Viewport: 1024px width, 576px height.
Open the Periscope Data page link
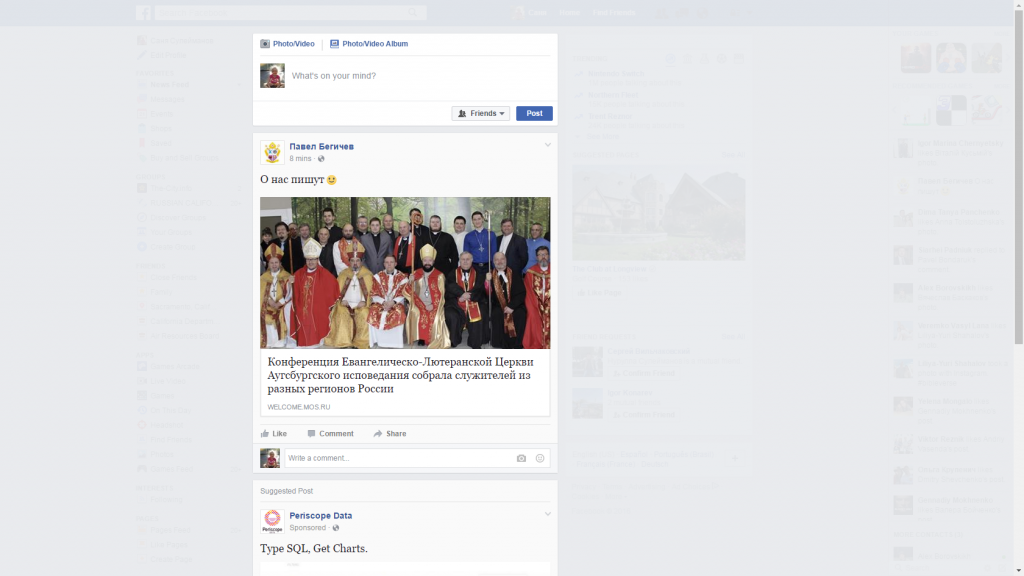(x=321, y=515)
